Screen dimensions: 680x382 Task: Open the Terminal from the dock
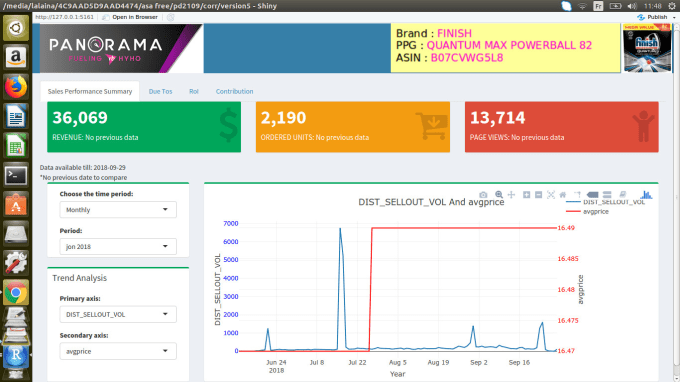tap(16, 175)
